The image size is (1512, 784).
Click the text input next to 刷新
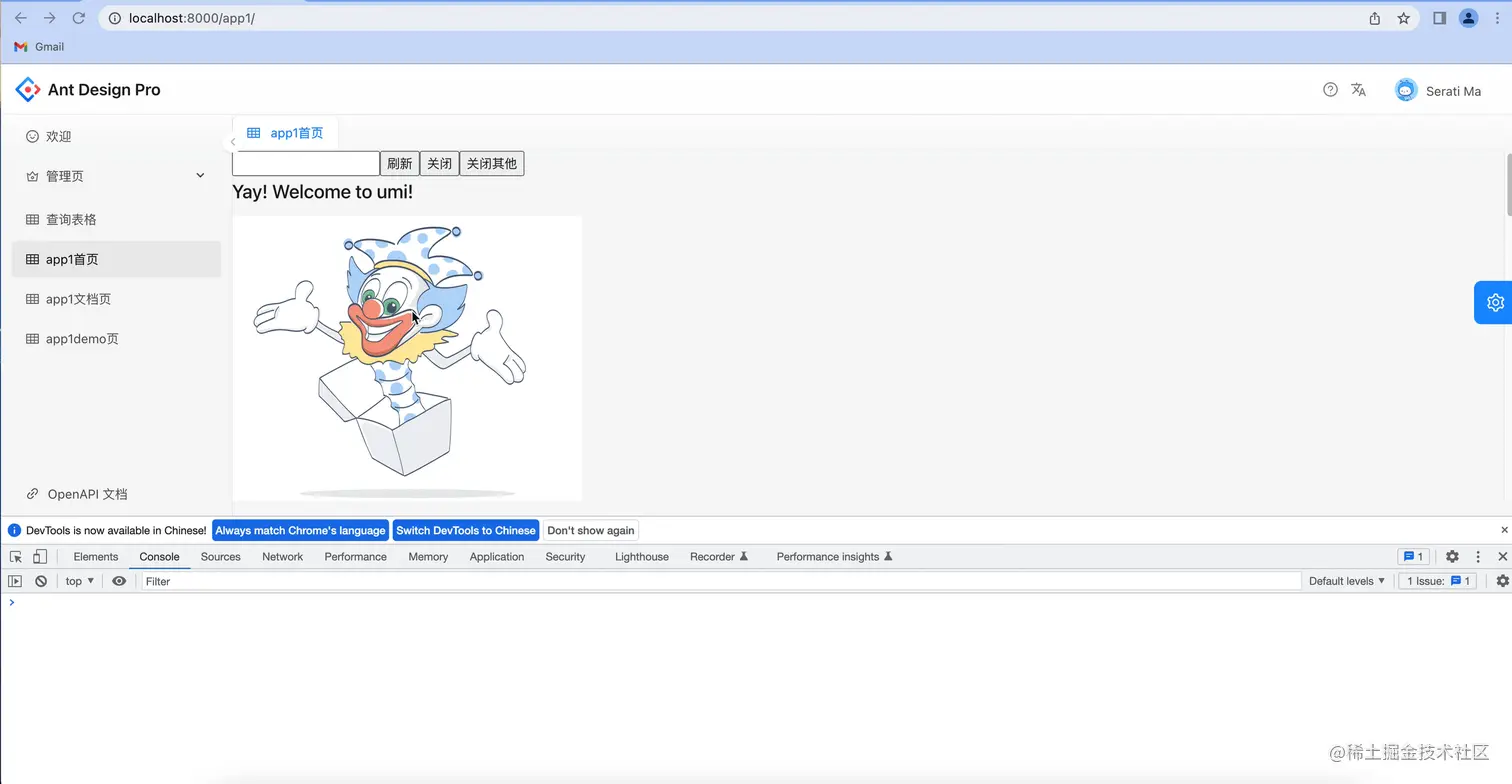pos(306,164)
